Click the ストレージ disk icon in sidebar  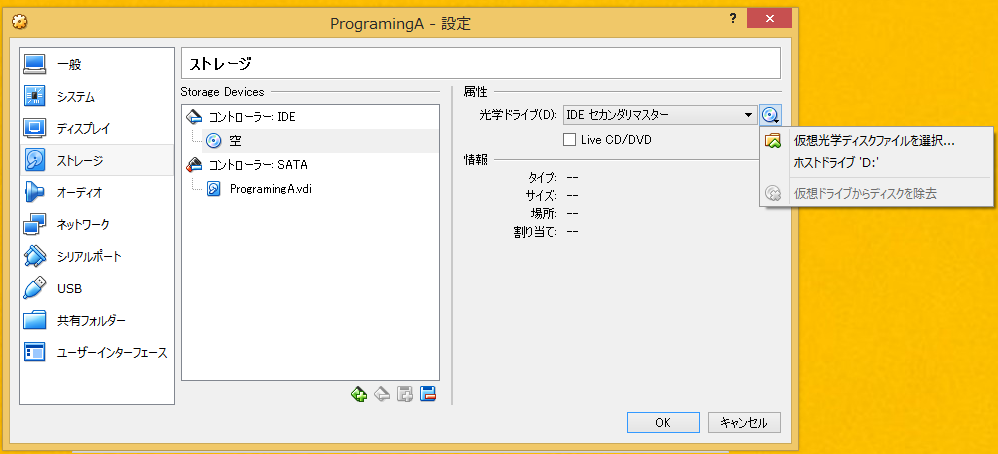click(35, 160)
